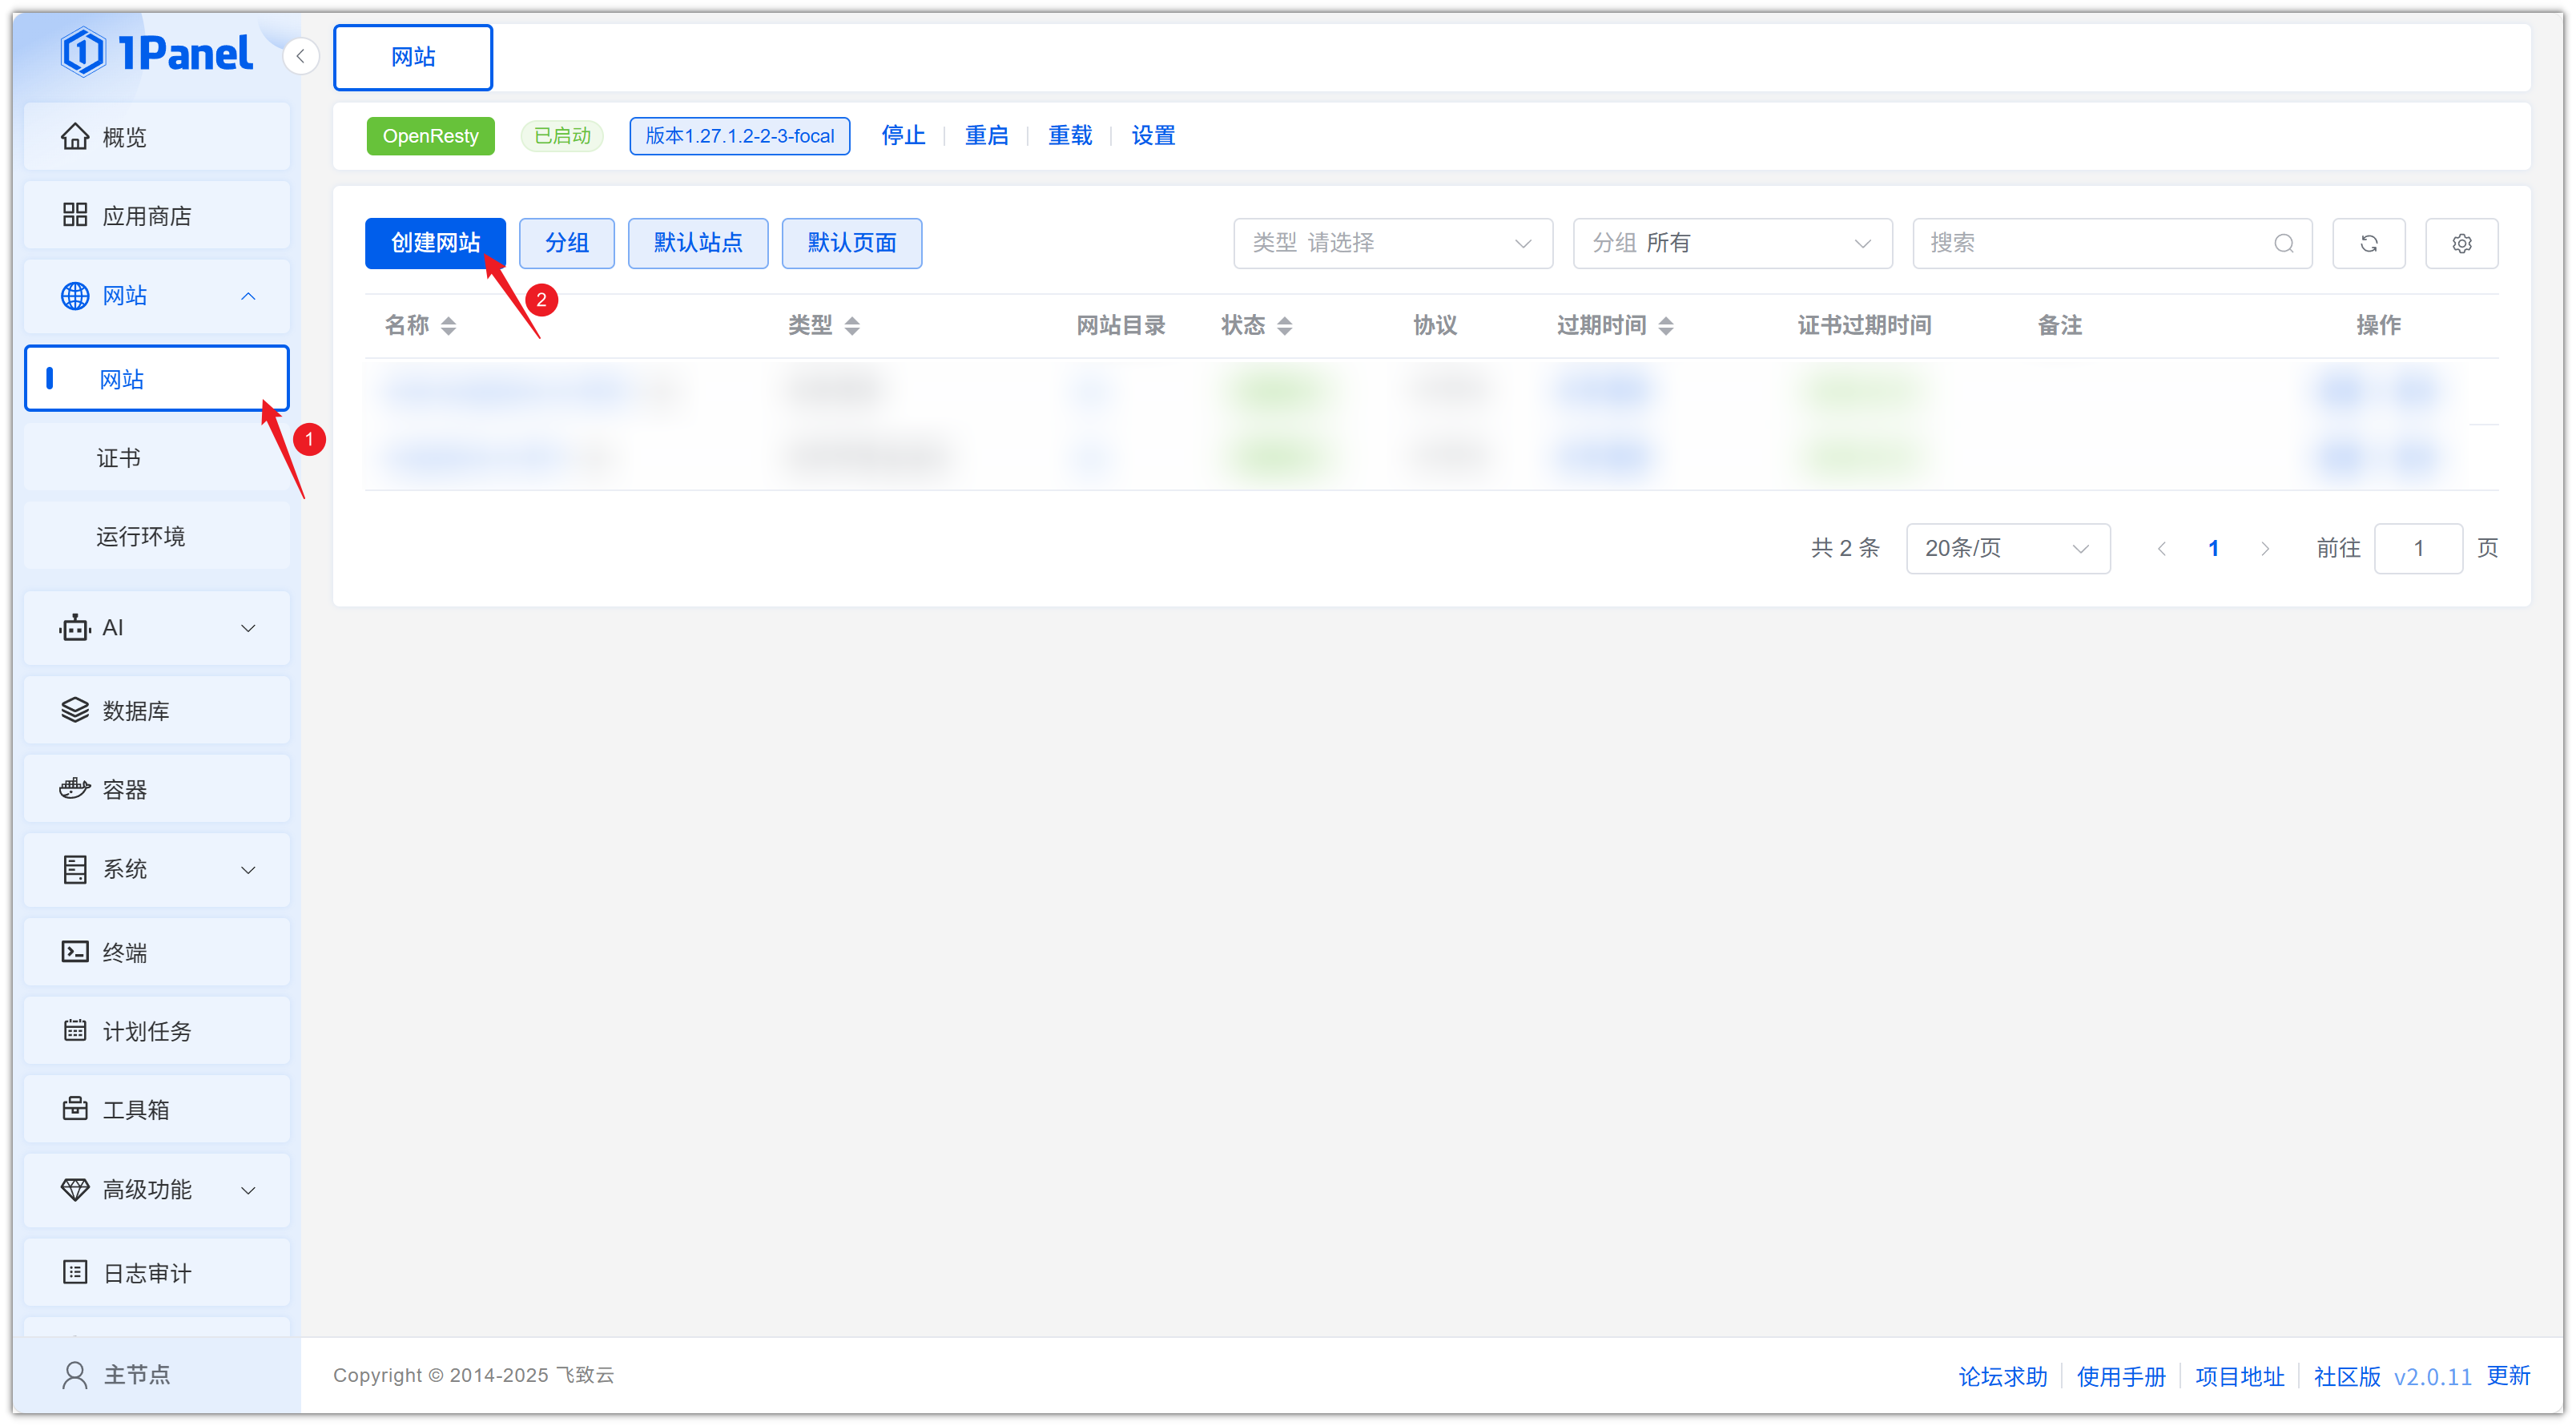Image resolution: width=2576 pixels, height=1426 pixels.
Task: Click the 搜索 search input field
Action: [2090, 243]
